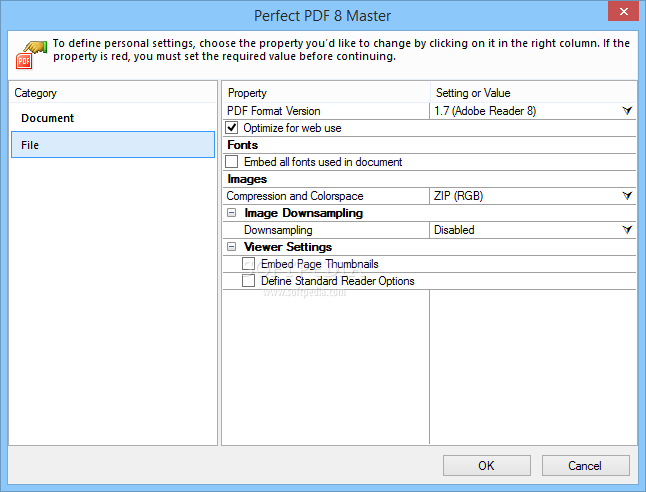Uncheck Optimize for web use
This screenshot has width=646, height=492.
pos(232,128)
